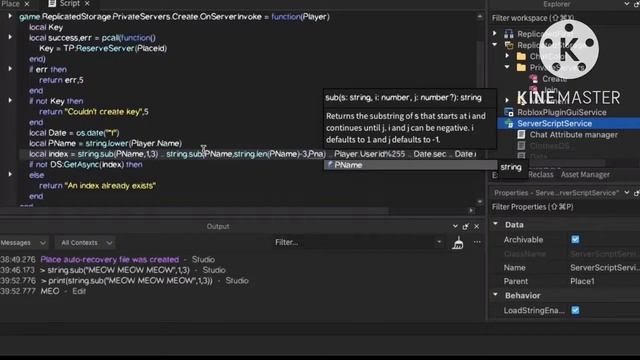The width and height of the screenshot is (640, 360).
Task: Switch to the Script tab
Action: (x=64, y=4)
